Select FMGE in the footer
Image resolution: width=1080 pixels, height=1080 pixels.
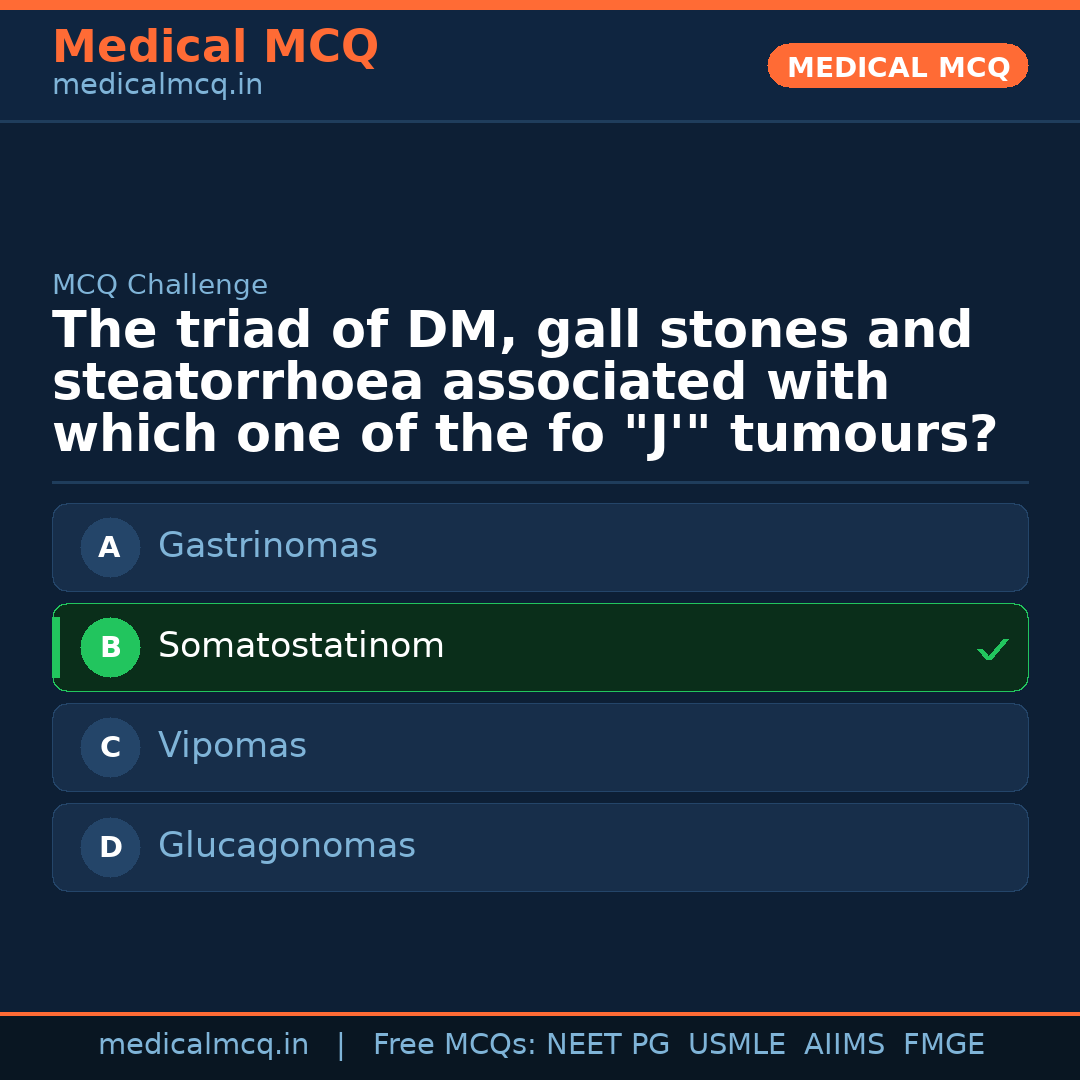click(x=943, y=1045)
